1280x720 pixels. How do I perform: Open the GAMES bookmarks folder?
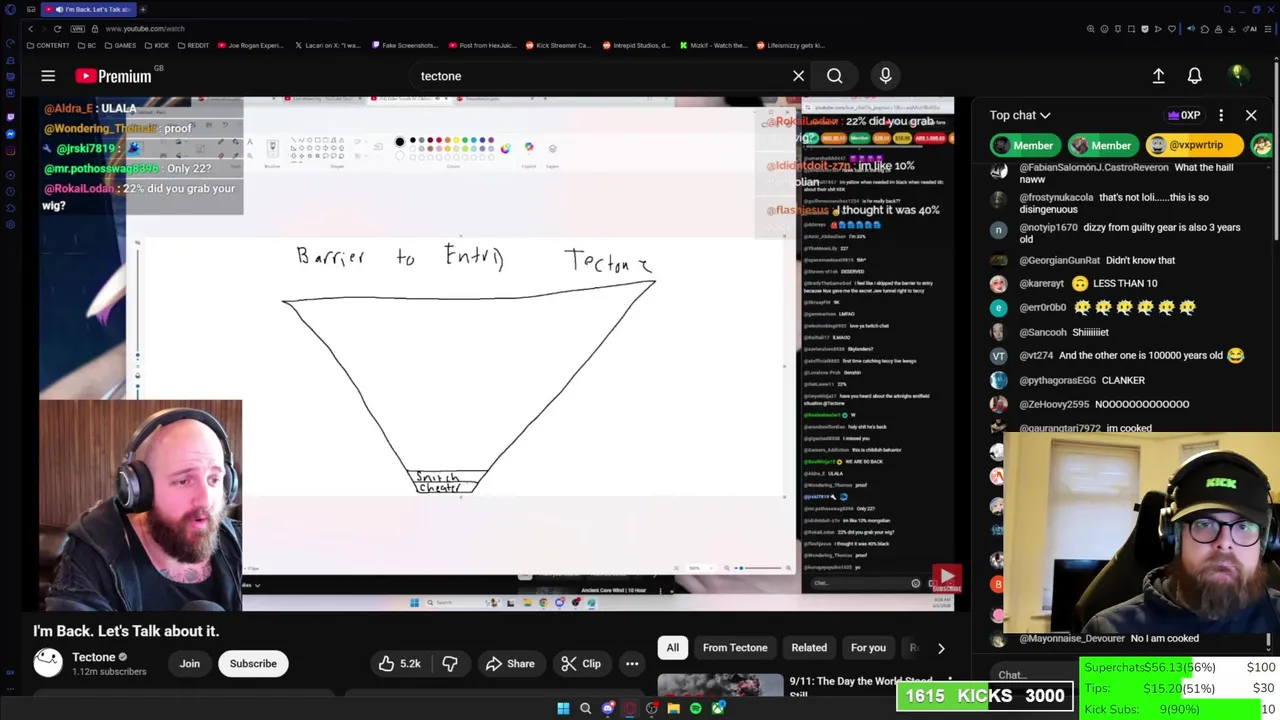[120, 45]
